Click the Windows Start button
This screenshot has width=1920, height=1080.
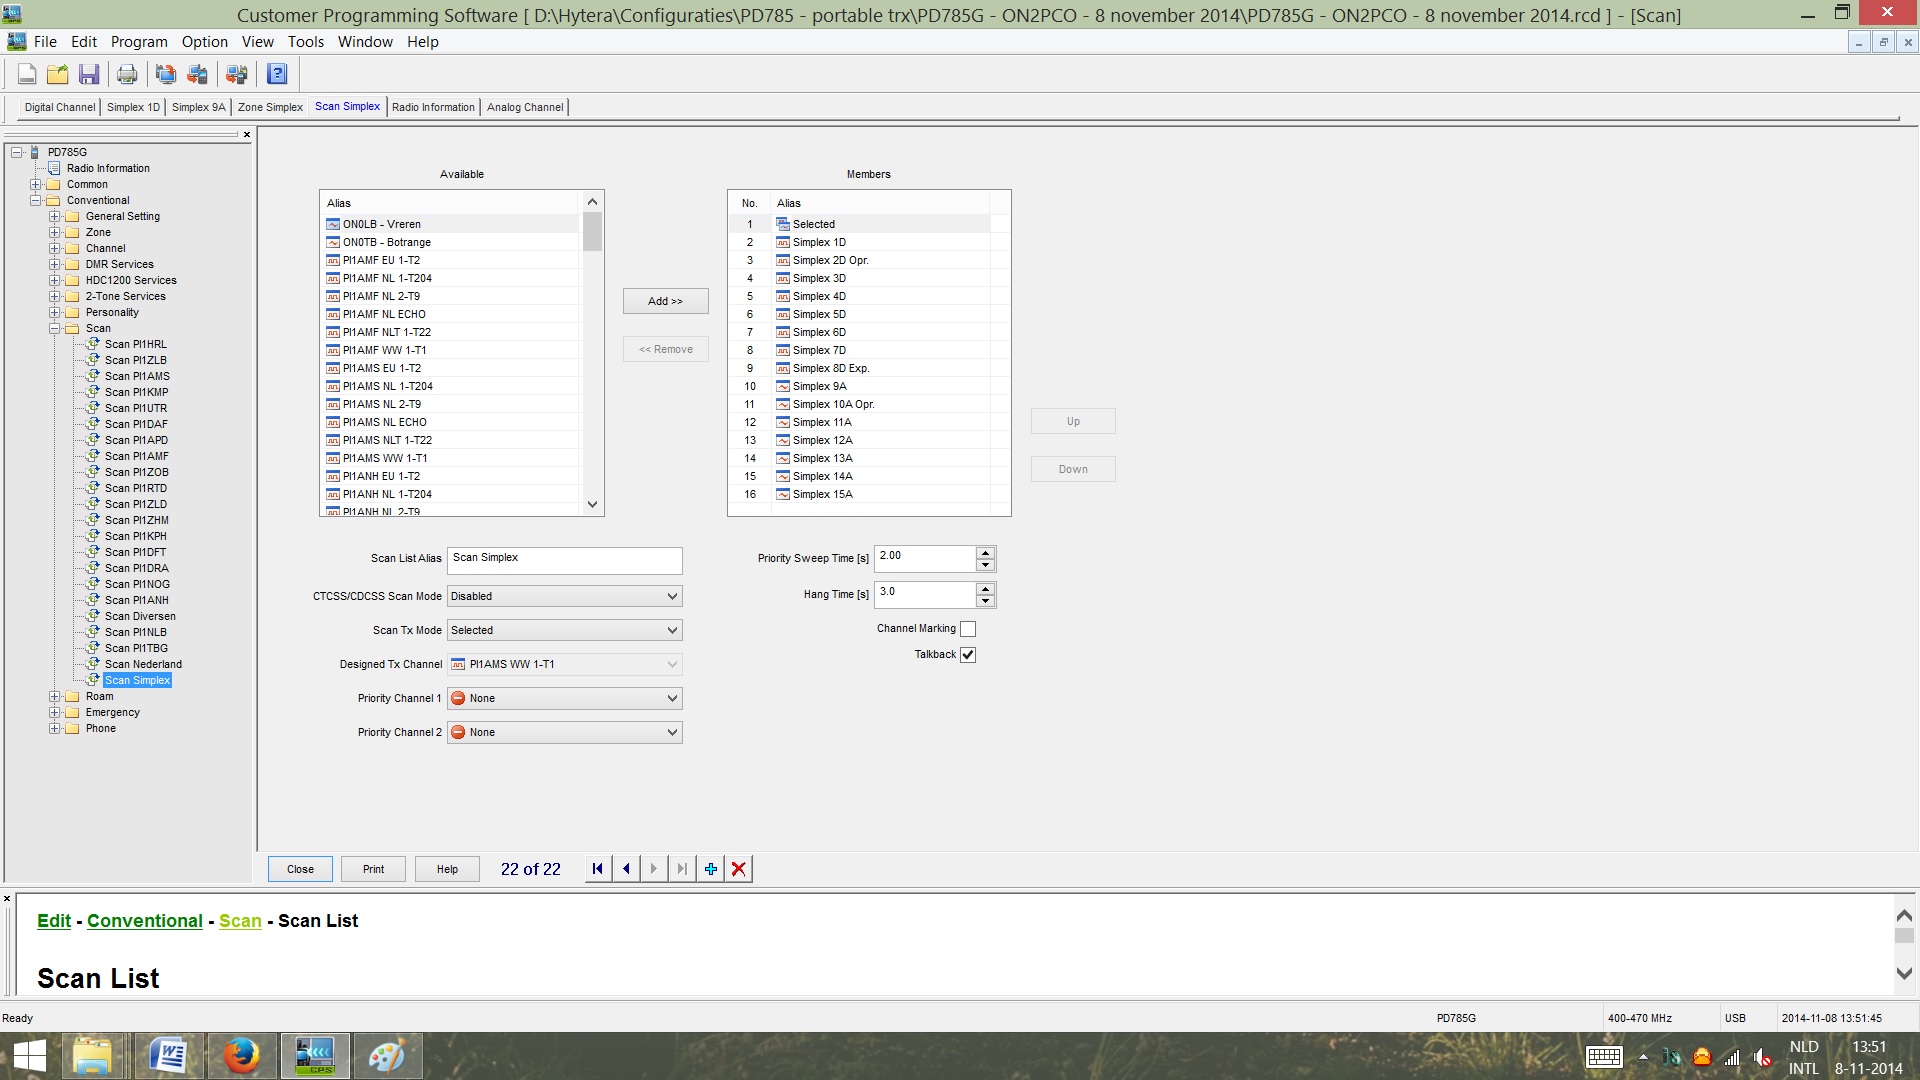pos(29,1056)
